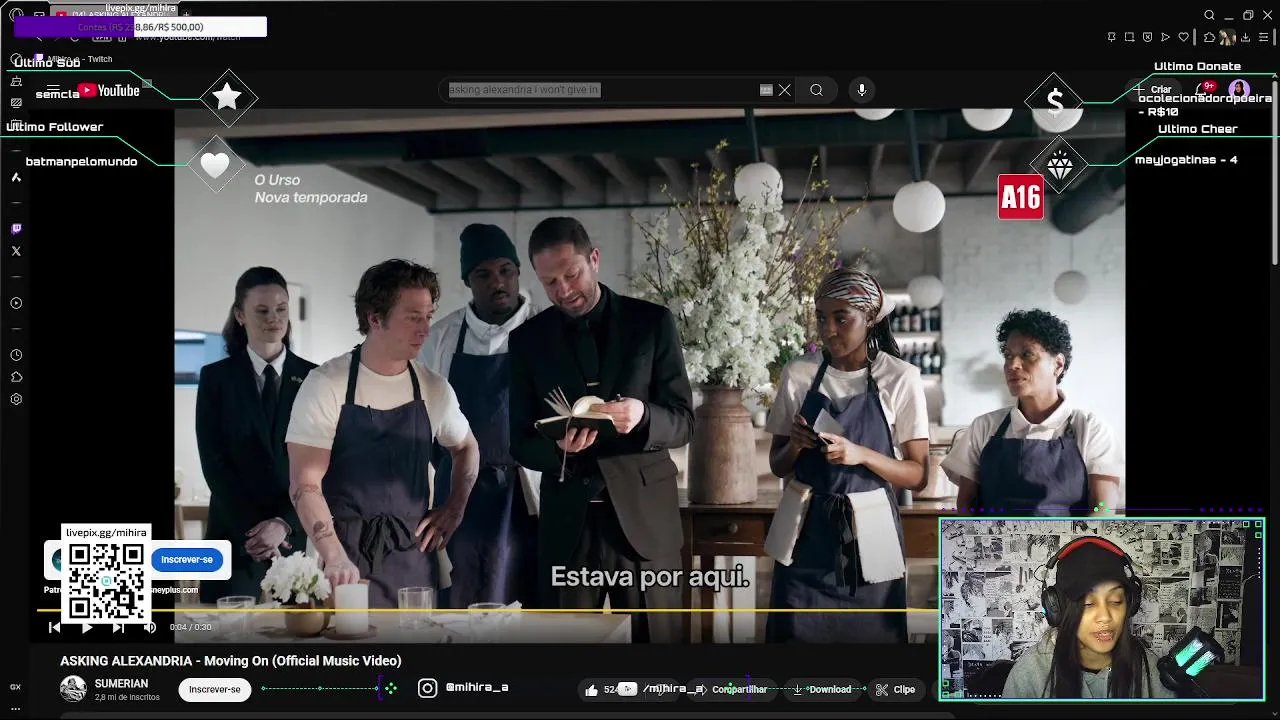Skip to the next video
Viewport: 1280px width, 720px height.
point(118,627)
